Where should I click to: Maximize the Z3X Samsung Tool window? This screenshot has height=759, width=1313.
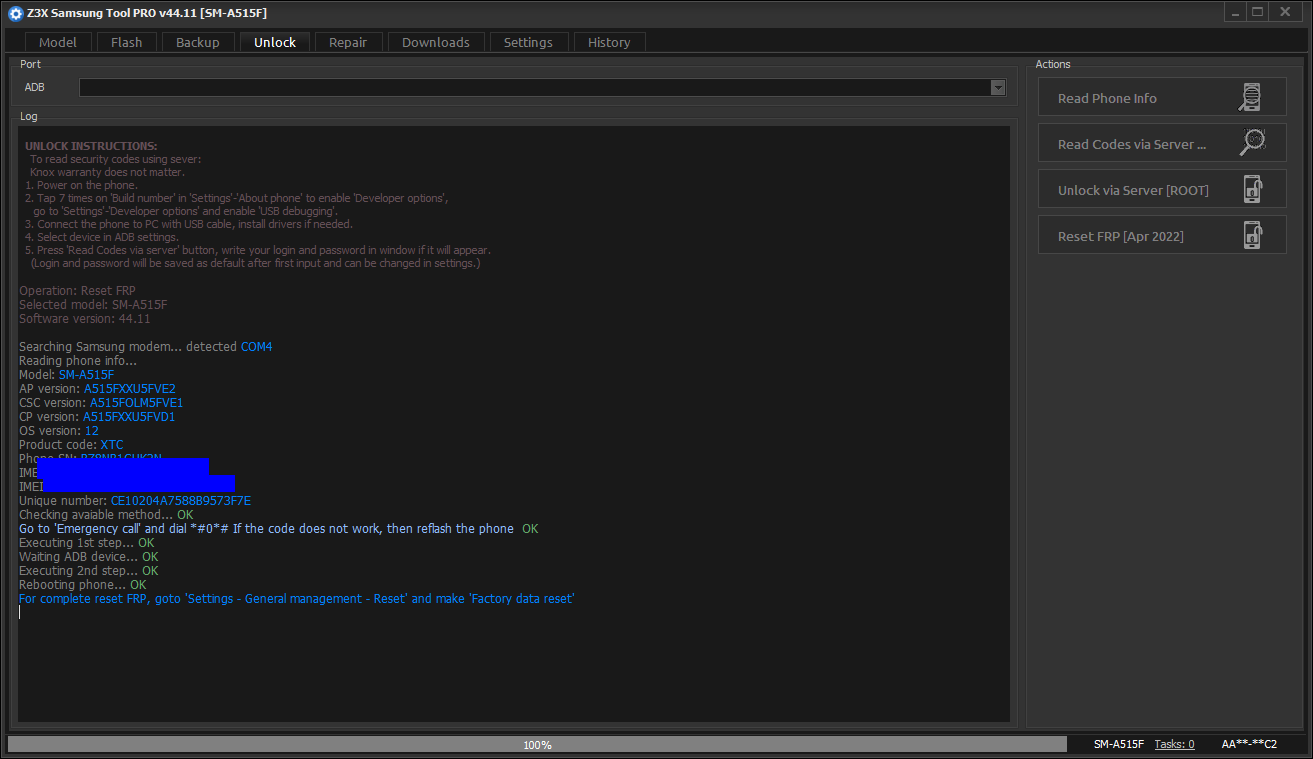coord(1258,12)
